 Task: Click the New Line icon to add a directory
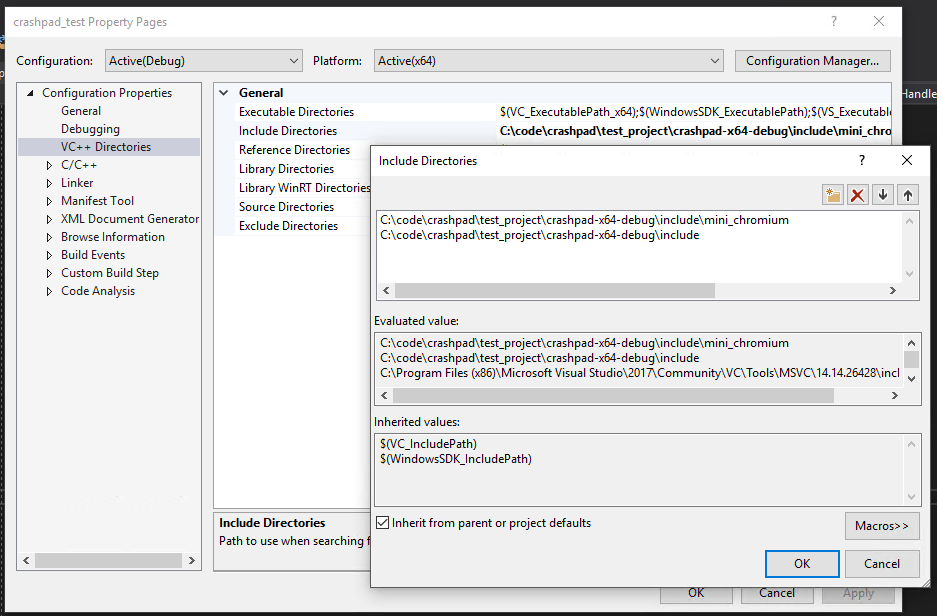coord(832,195)
